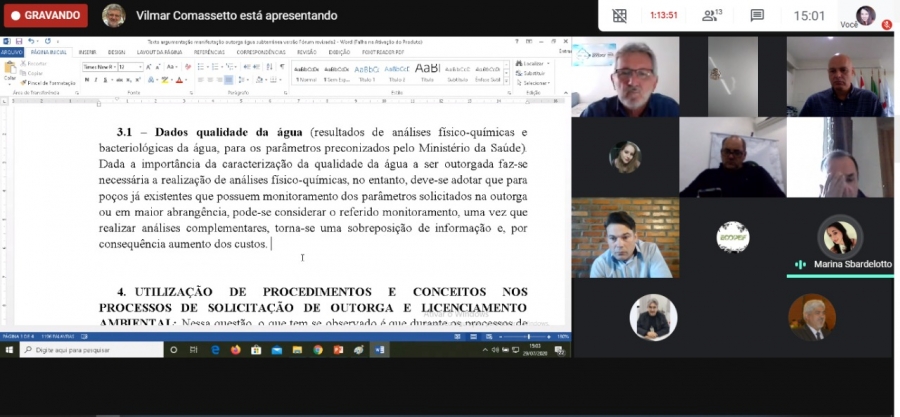Click the numbered list icon

pyautogui.click(x=215, y=67)
